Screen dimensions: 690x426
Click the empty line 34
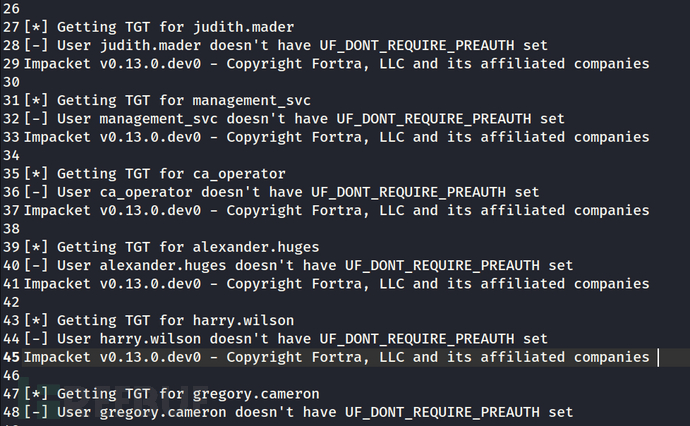(x=300, y=155)
